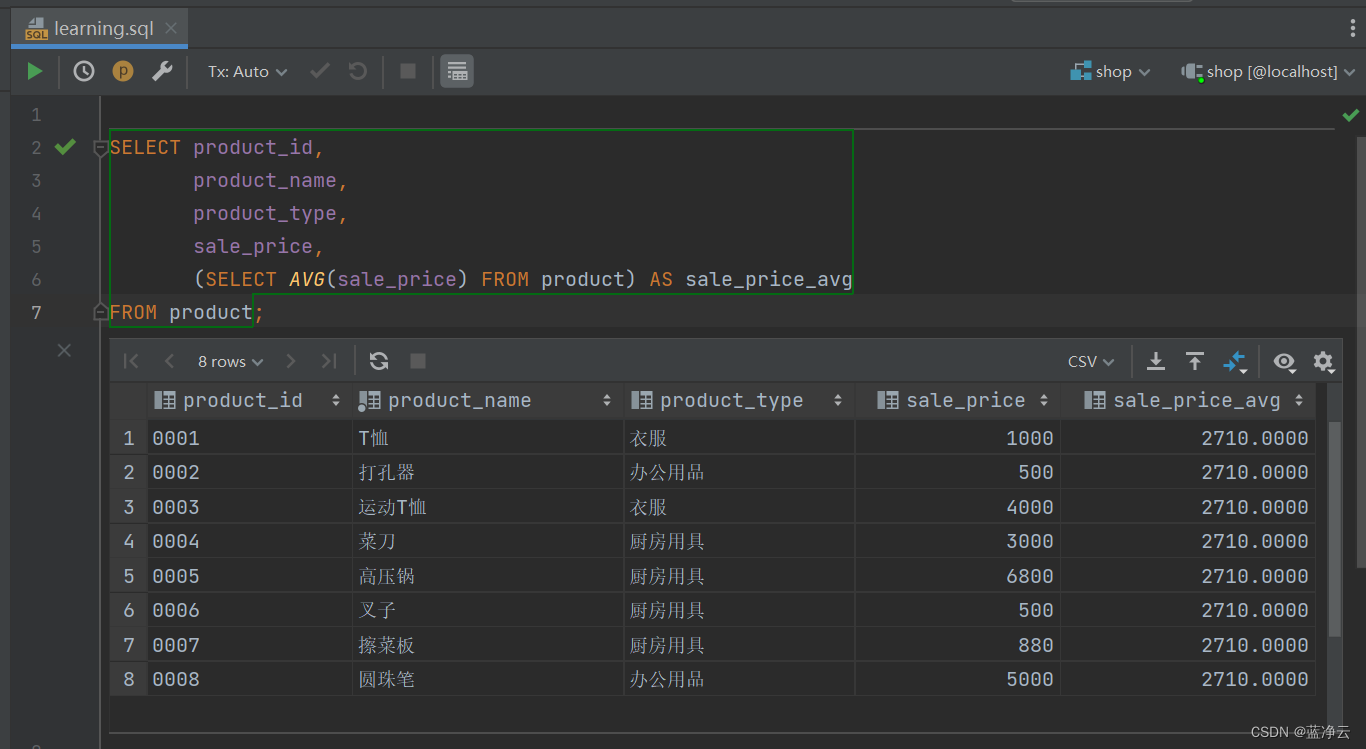Run the query with the green Execute button
1366x749 pixels.
tap(35, 71)
